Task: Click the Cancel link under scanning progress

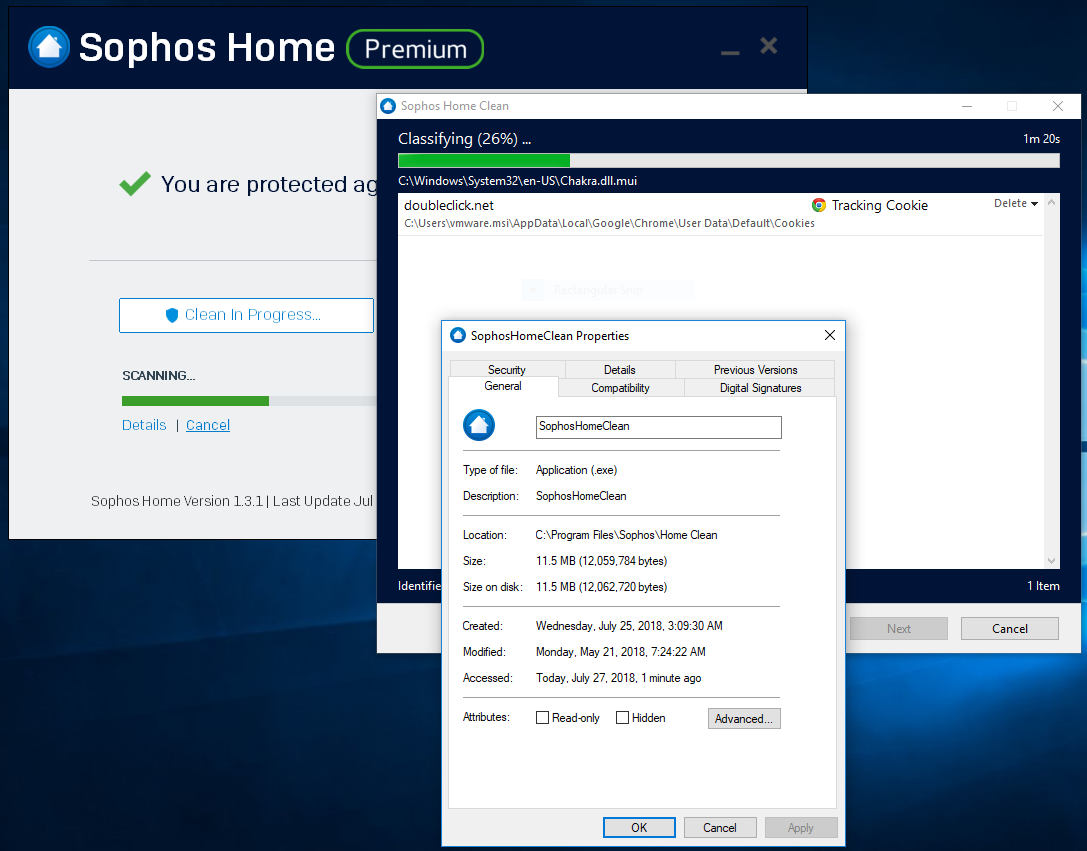Action: [208, 425]
